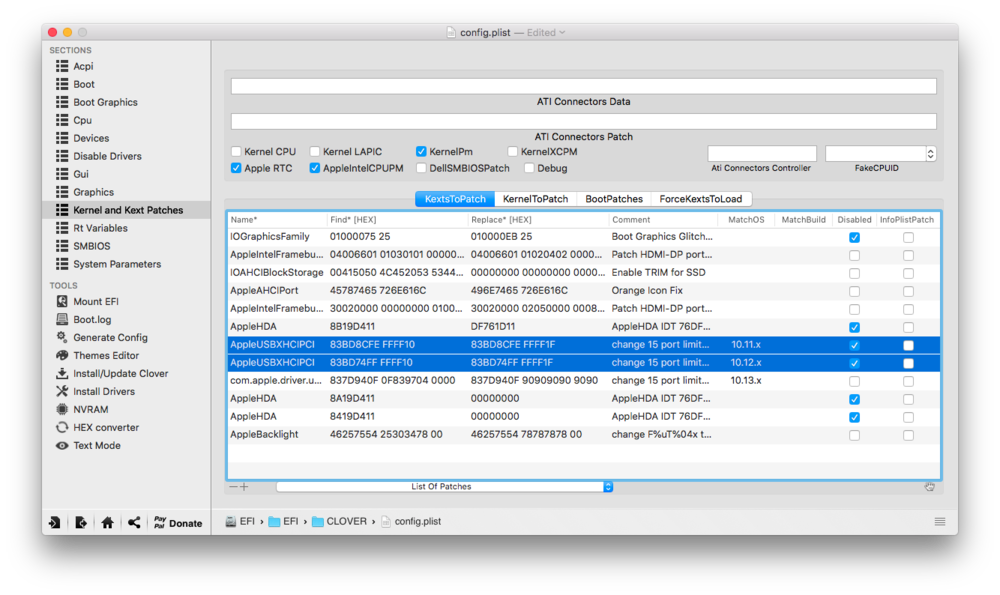Enable the Kernel LAPIC checkbox

(315, 152)
